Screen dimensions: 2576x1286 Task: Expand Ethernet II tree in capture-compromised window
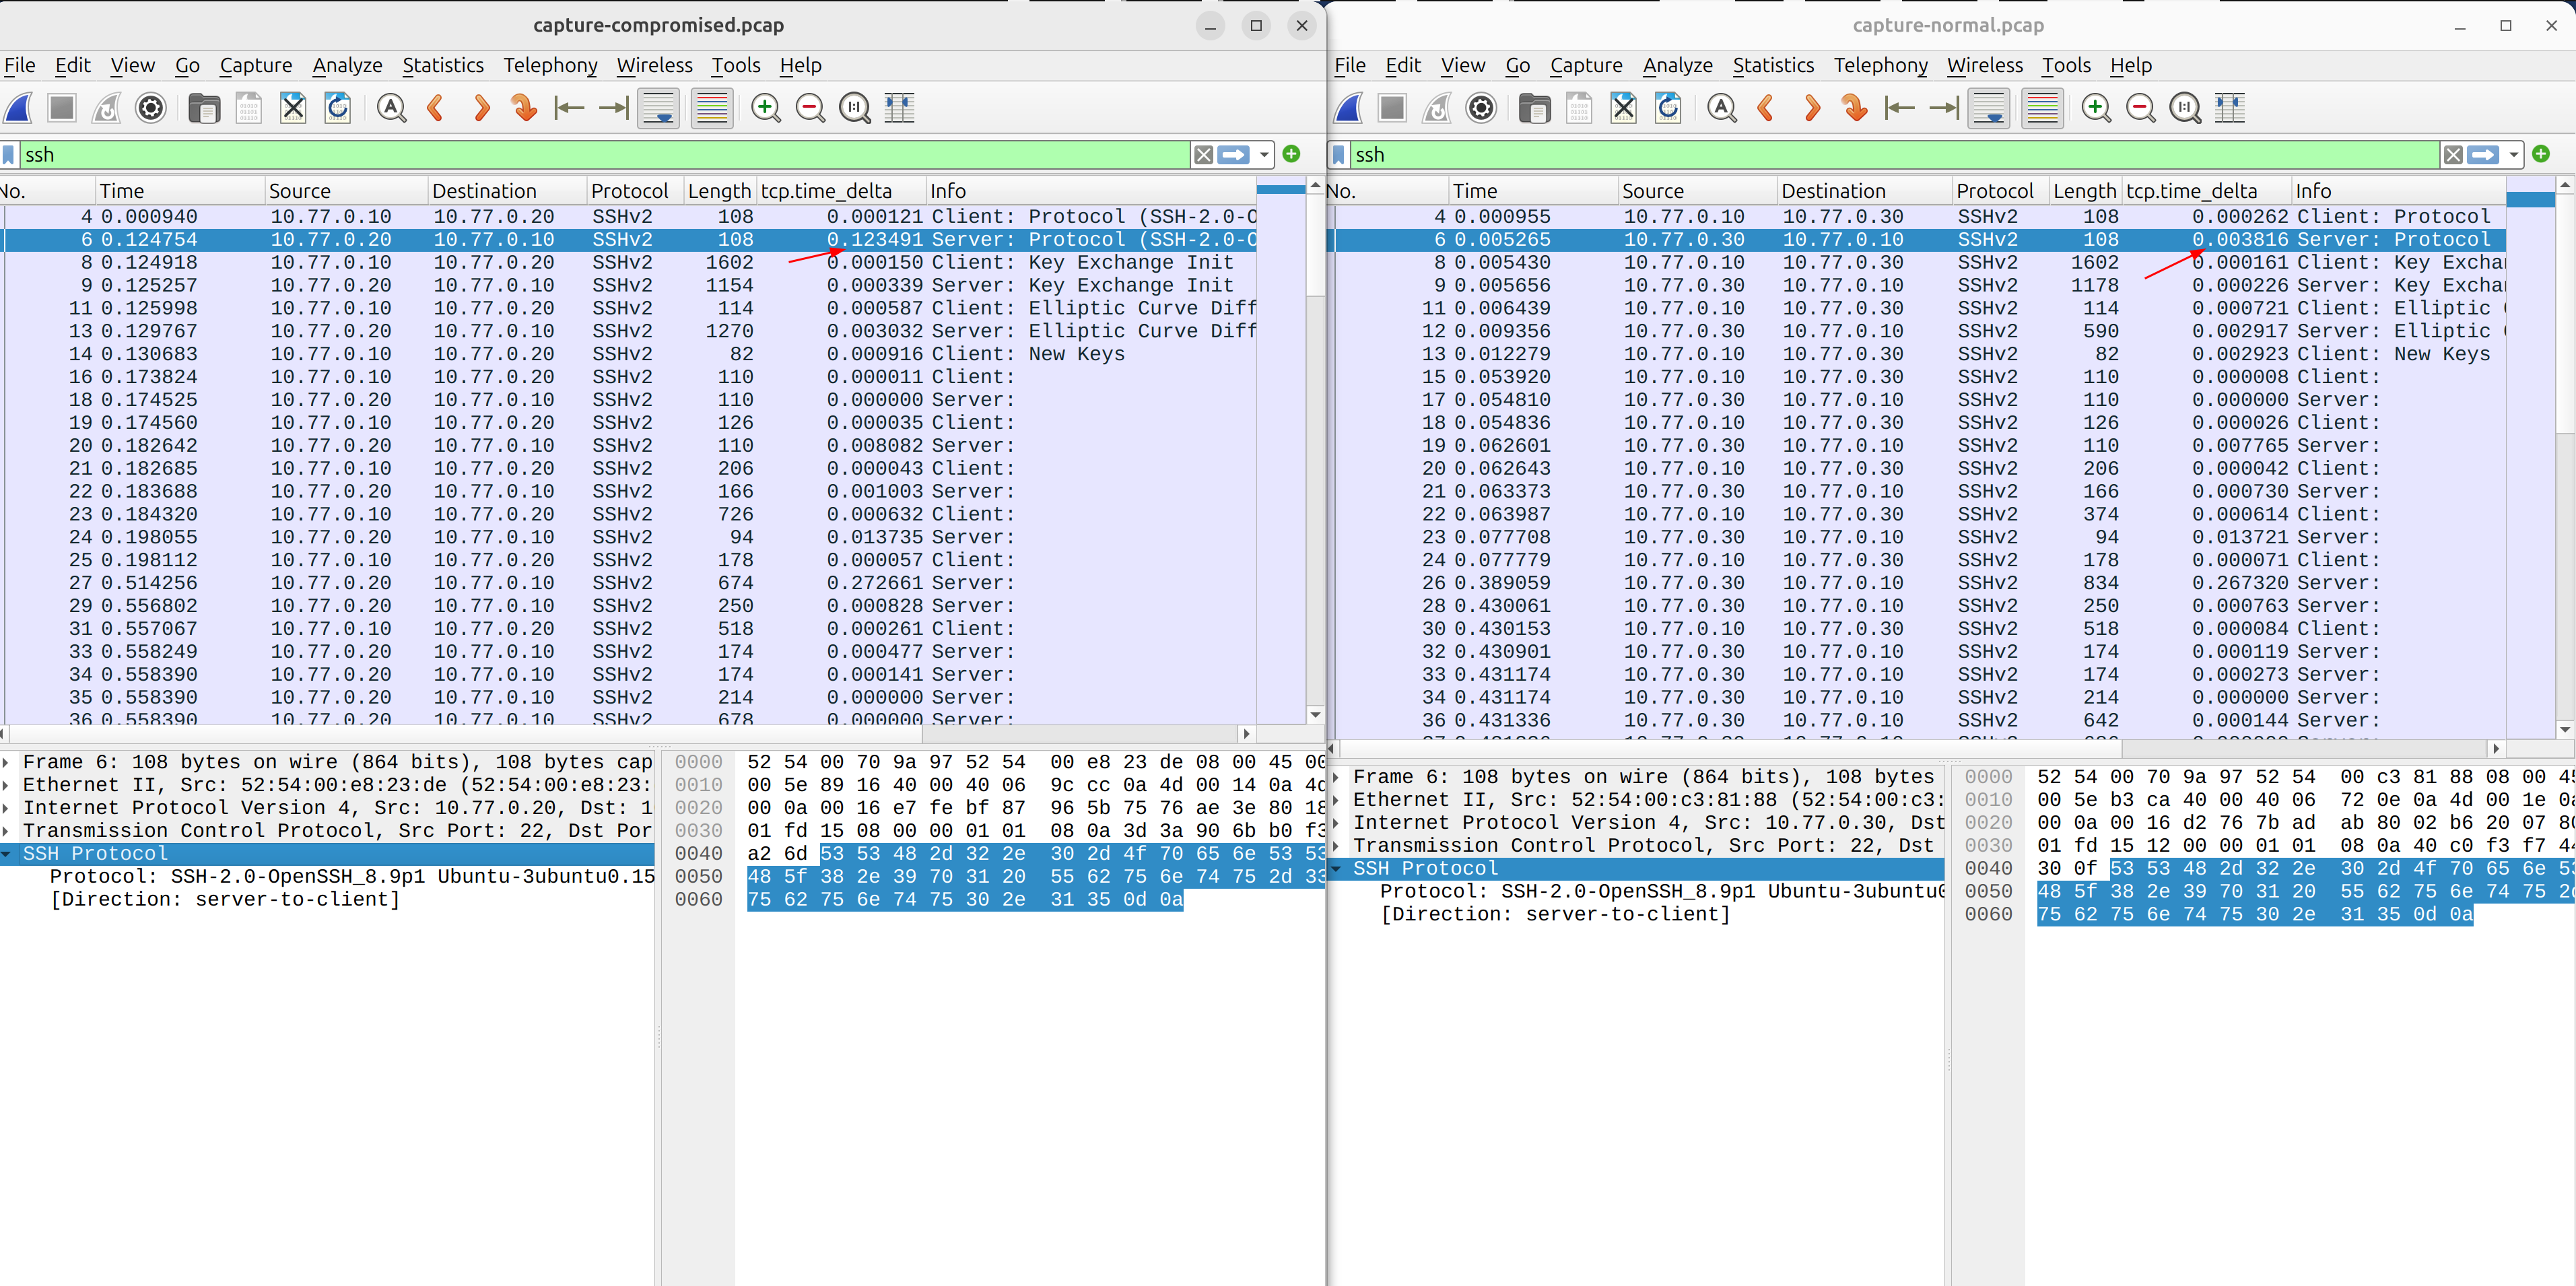pyautogui.click(x=7, y=785)
